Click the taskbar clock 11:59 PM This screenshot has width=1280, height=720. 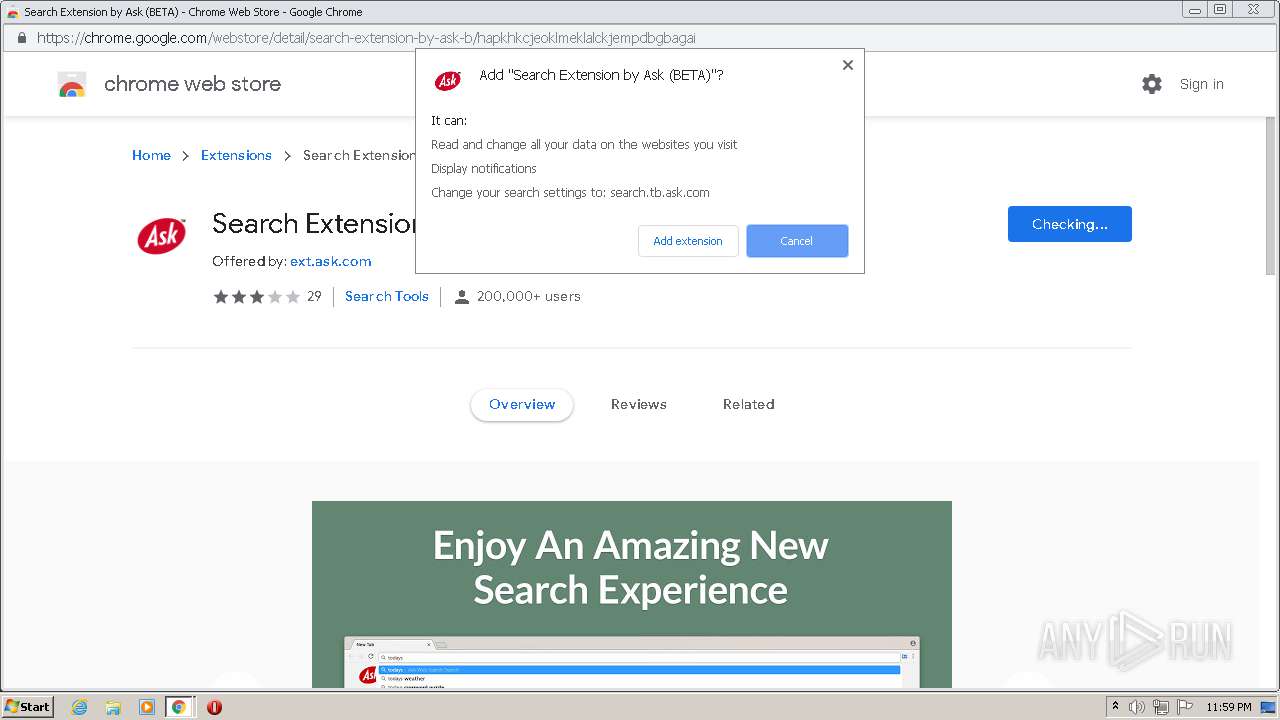1229,707
